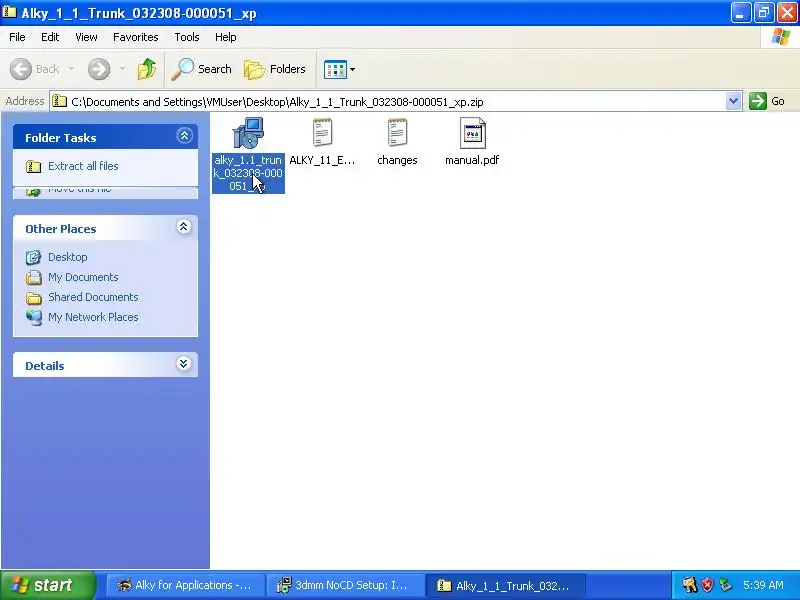Toggle the Folders pane button
The height and width of the screenshot is (600, 800).
(275, 69)
